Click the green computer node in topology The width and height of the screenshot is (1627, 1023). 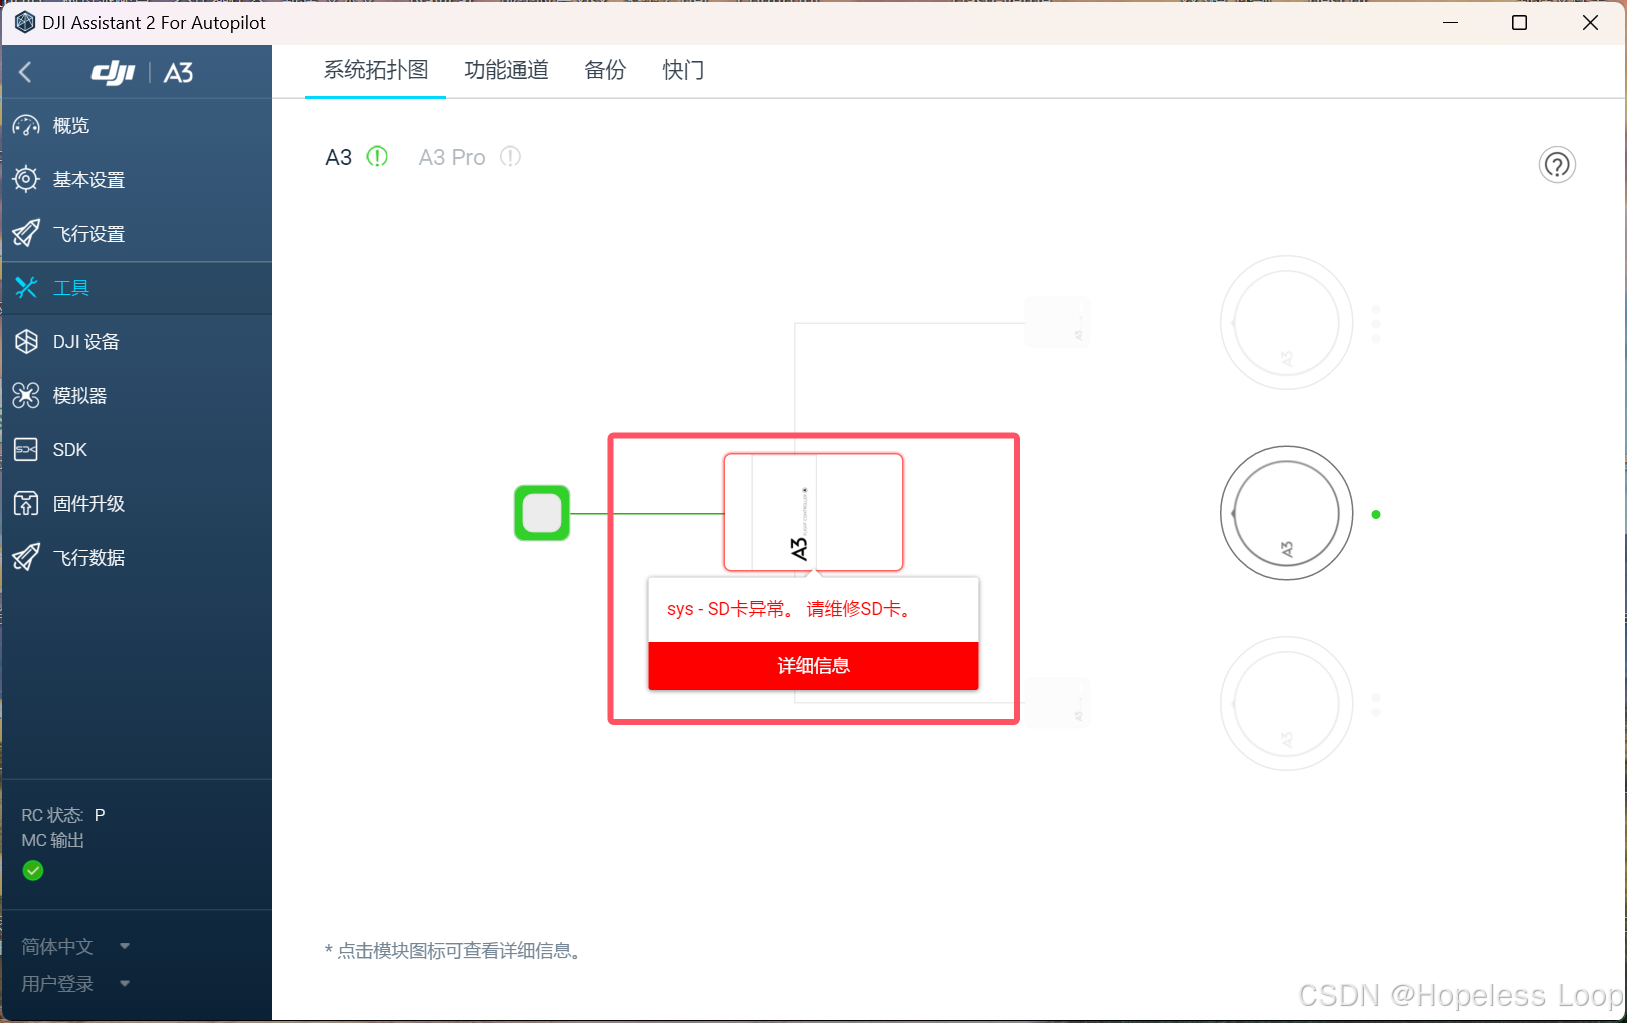click(x=542, y=513)
